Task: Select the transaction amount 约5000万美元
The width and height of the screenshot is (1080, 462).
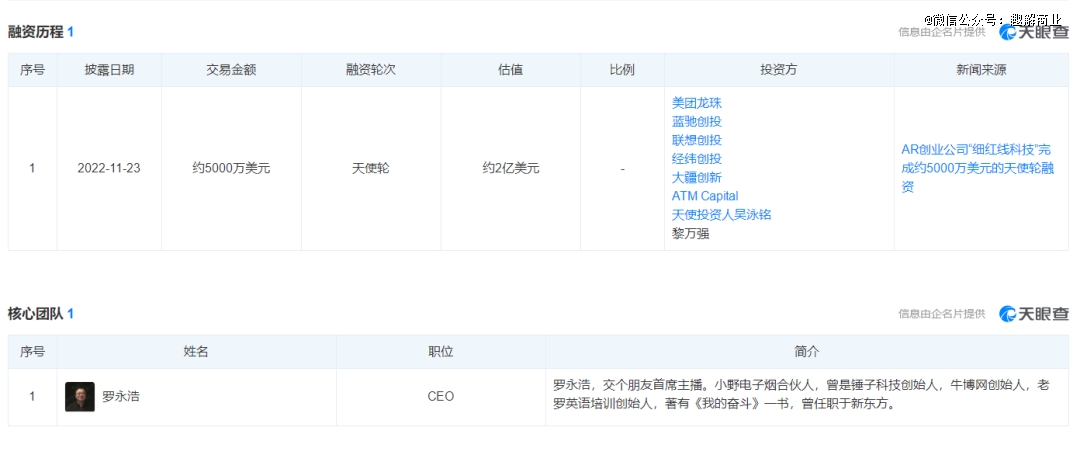Action: [x=231, y=168]
